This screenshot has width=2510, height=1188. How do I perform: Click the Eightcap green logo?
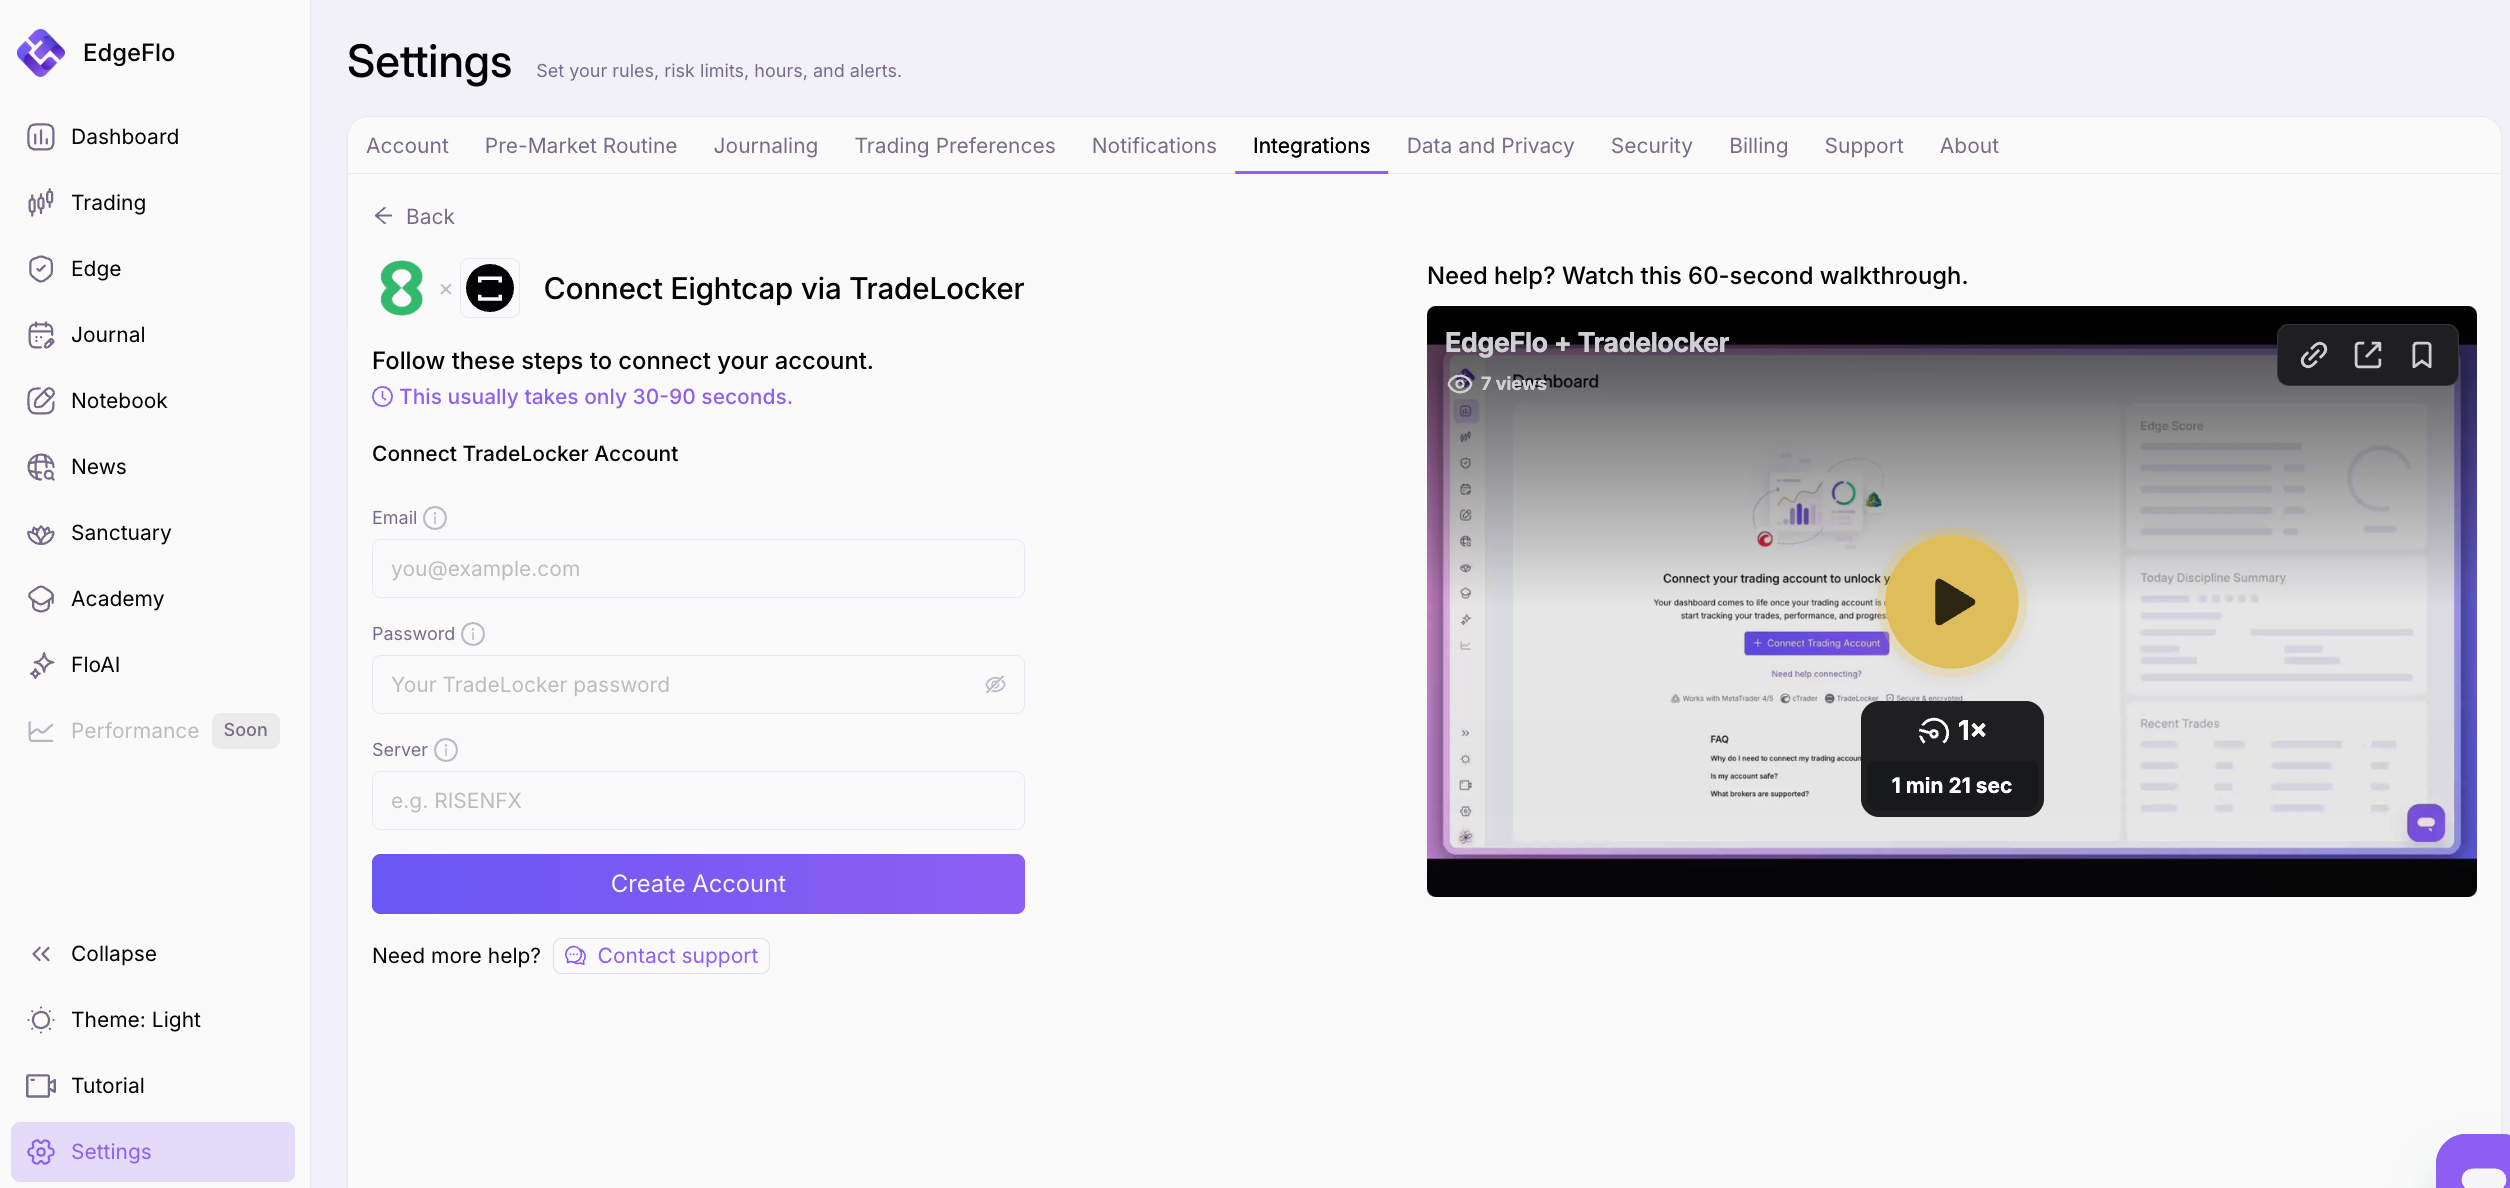(401, 288)
